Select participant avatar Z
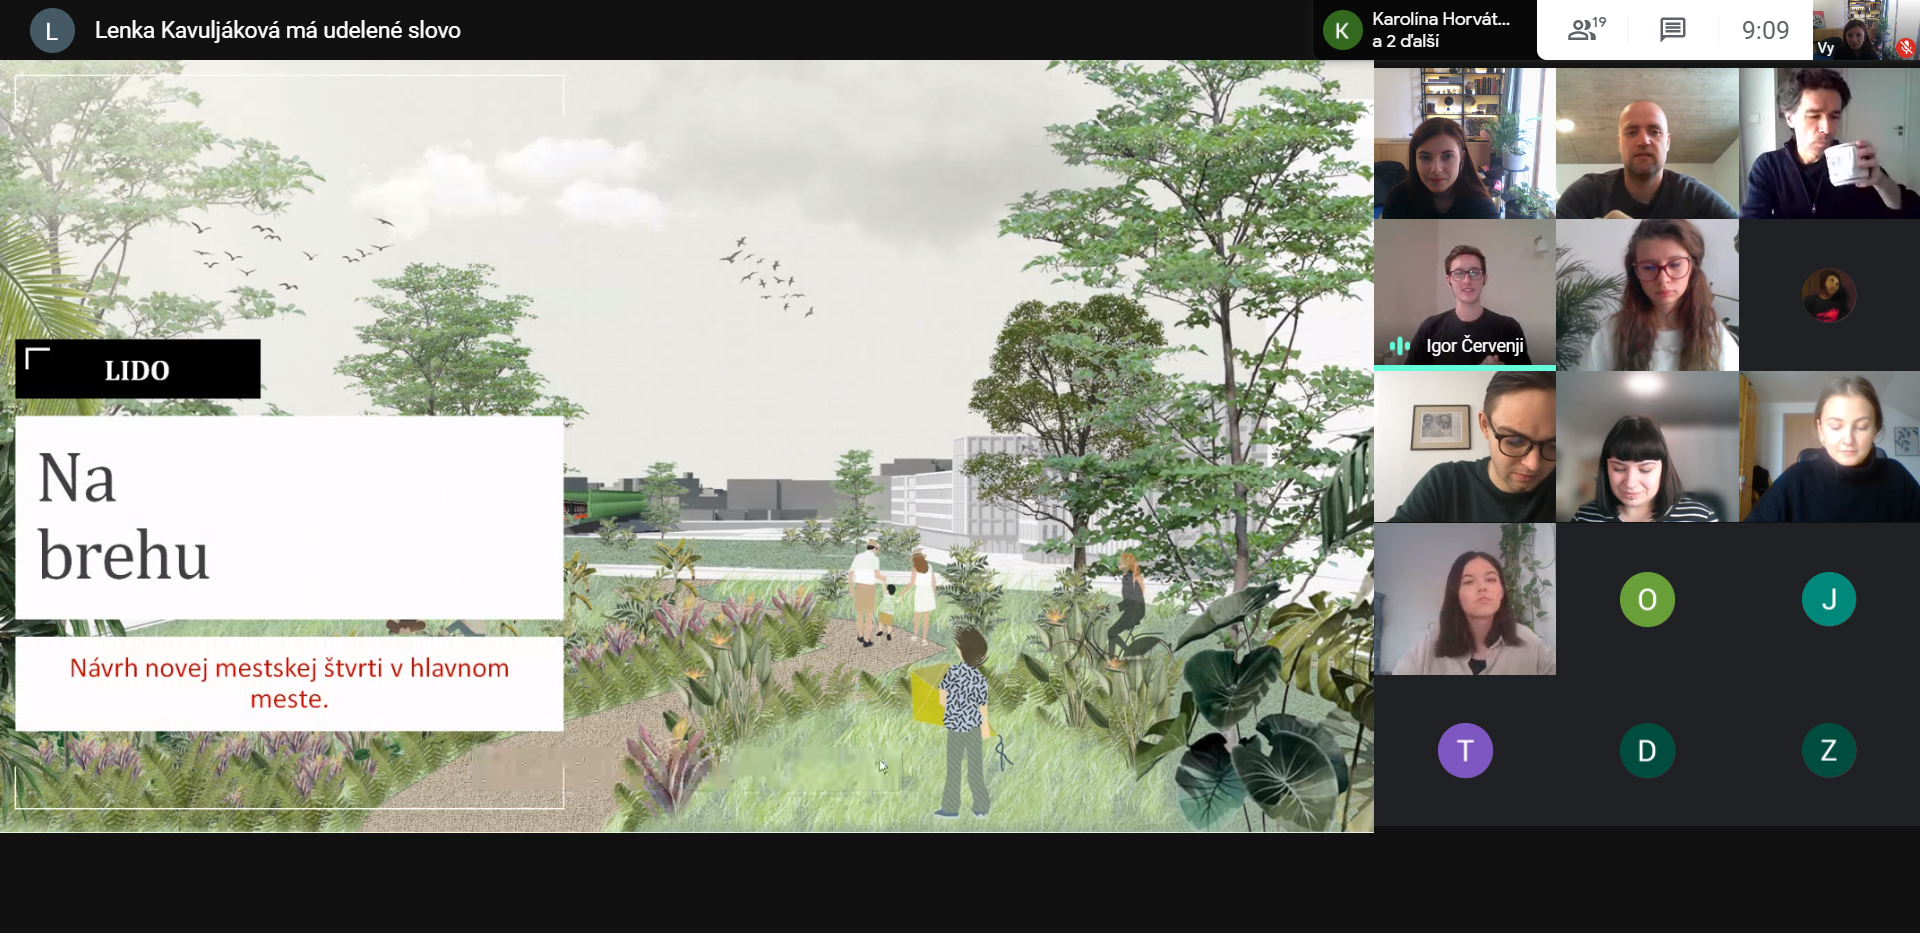The image size is (1920, 933). tap(1829, 750)
